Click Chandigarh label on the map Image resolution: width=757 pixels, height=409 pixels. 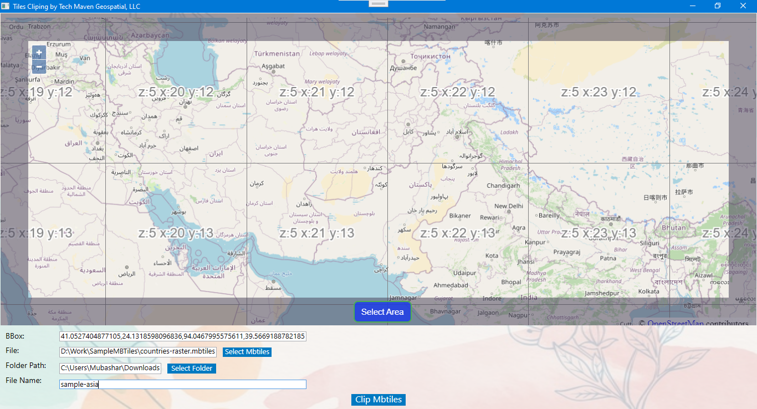coord(503,185)
